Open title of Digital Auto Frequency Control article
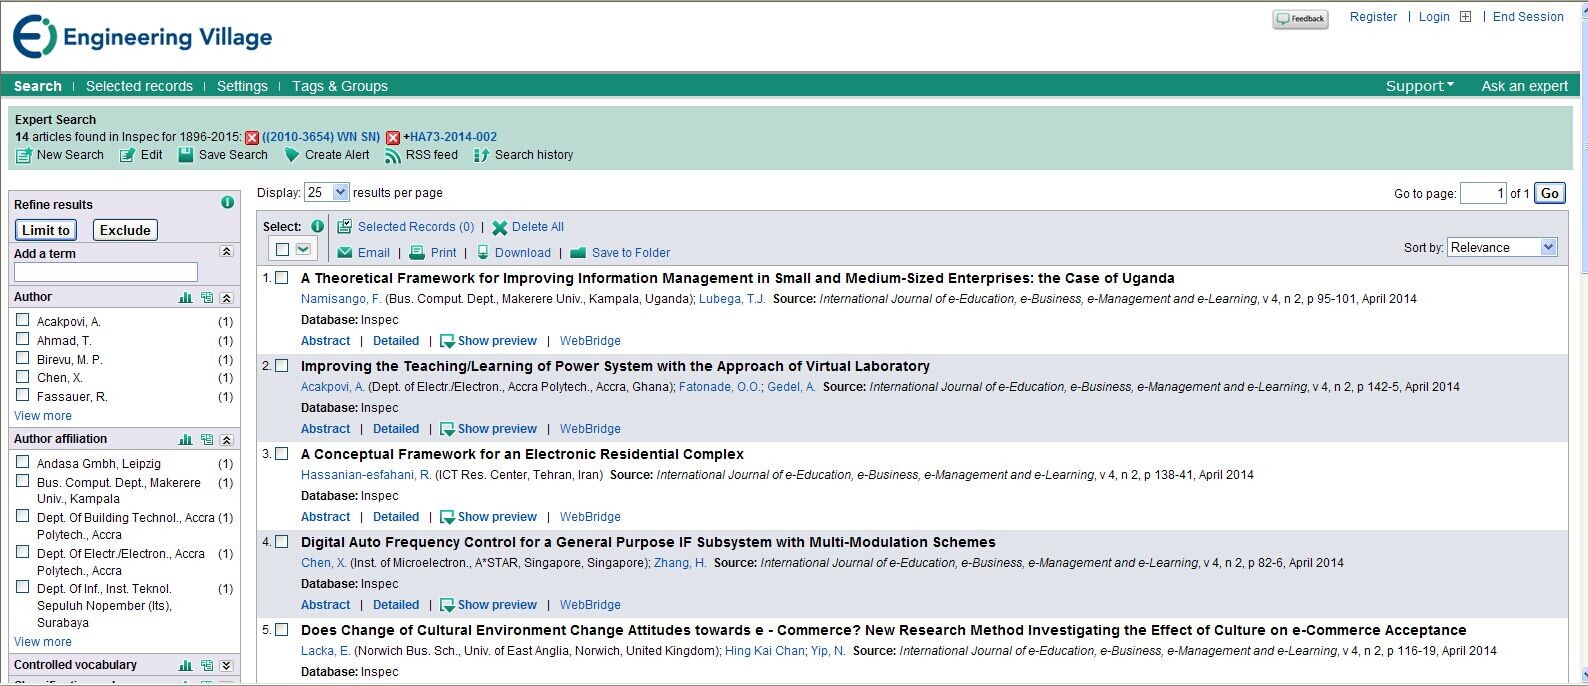 [x=648, y=542]
